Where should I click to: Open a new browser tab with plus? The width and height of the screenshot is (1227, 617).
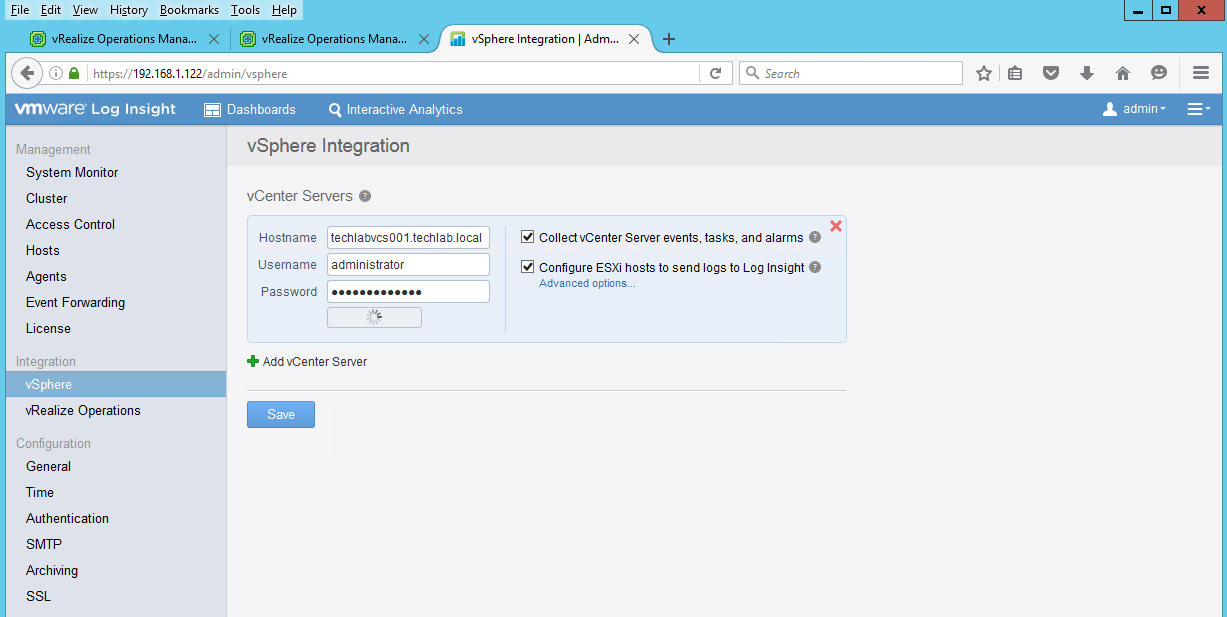pyautogui.click(x=669, y=39)
